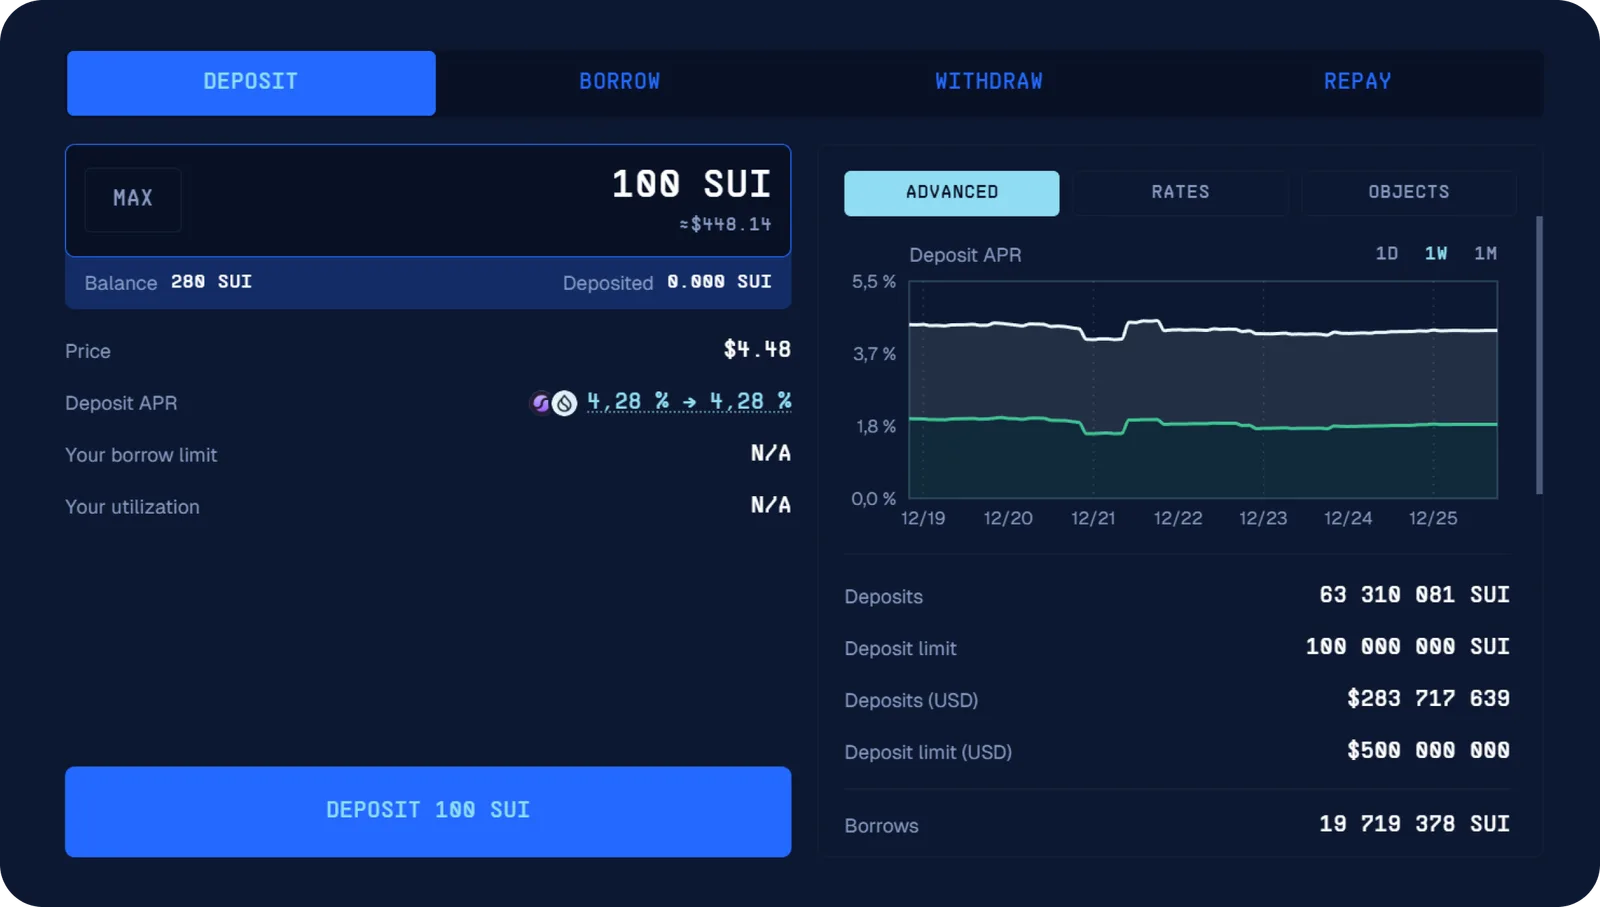Go to the Repay tab
The width and height of the screenshot is (1600, 907).
(x=1358, y=83)
